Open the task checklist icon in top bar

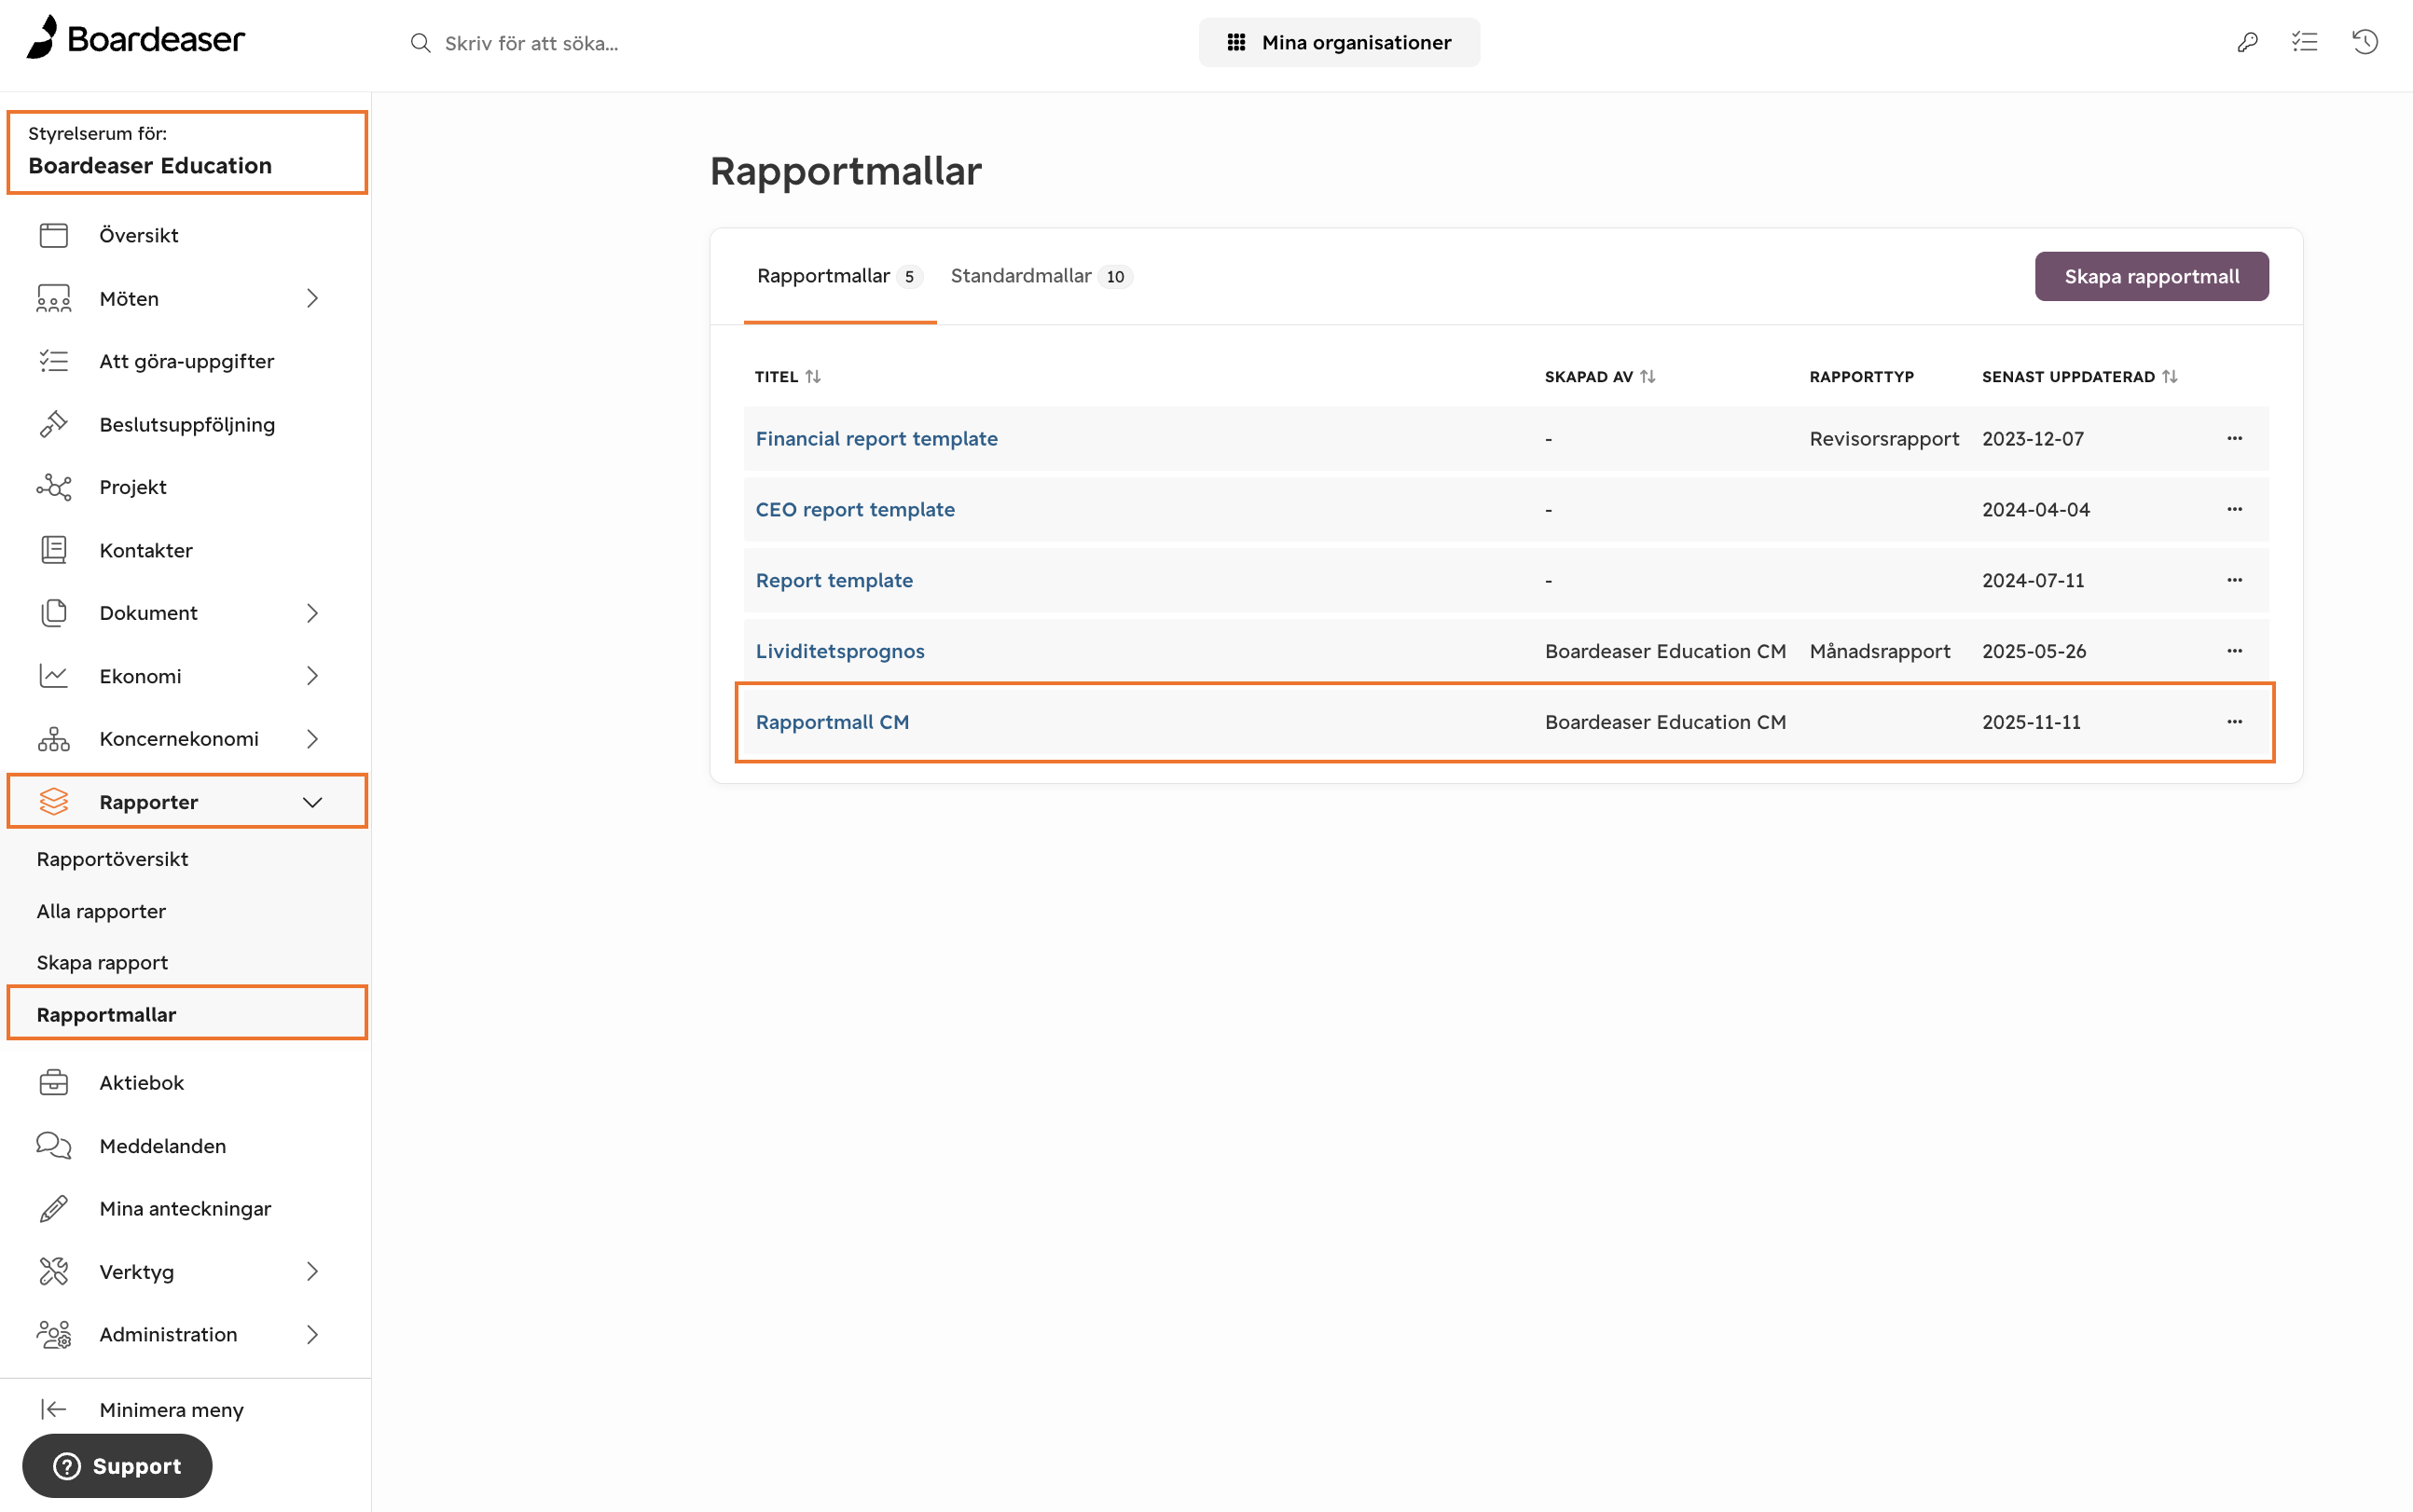point(2305,42)
